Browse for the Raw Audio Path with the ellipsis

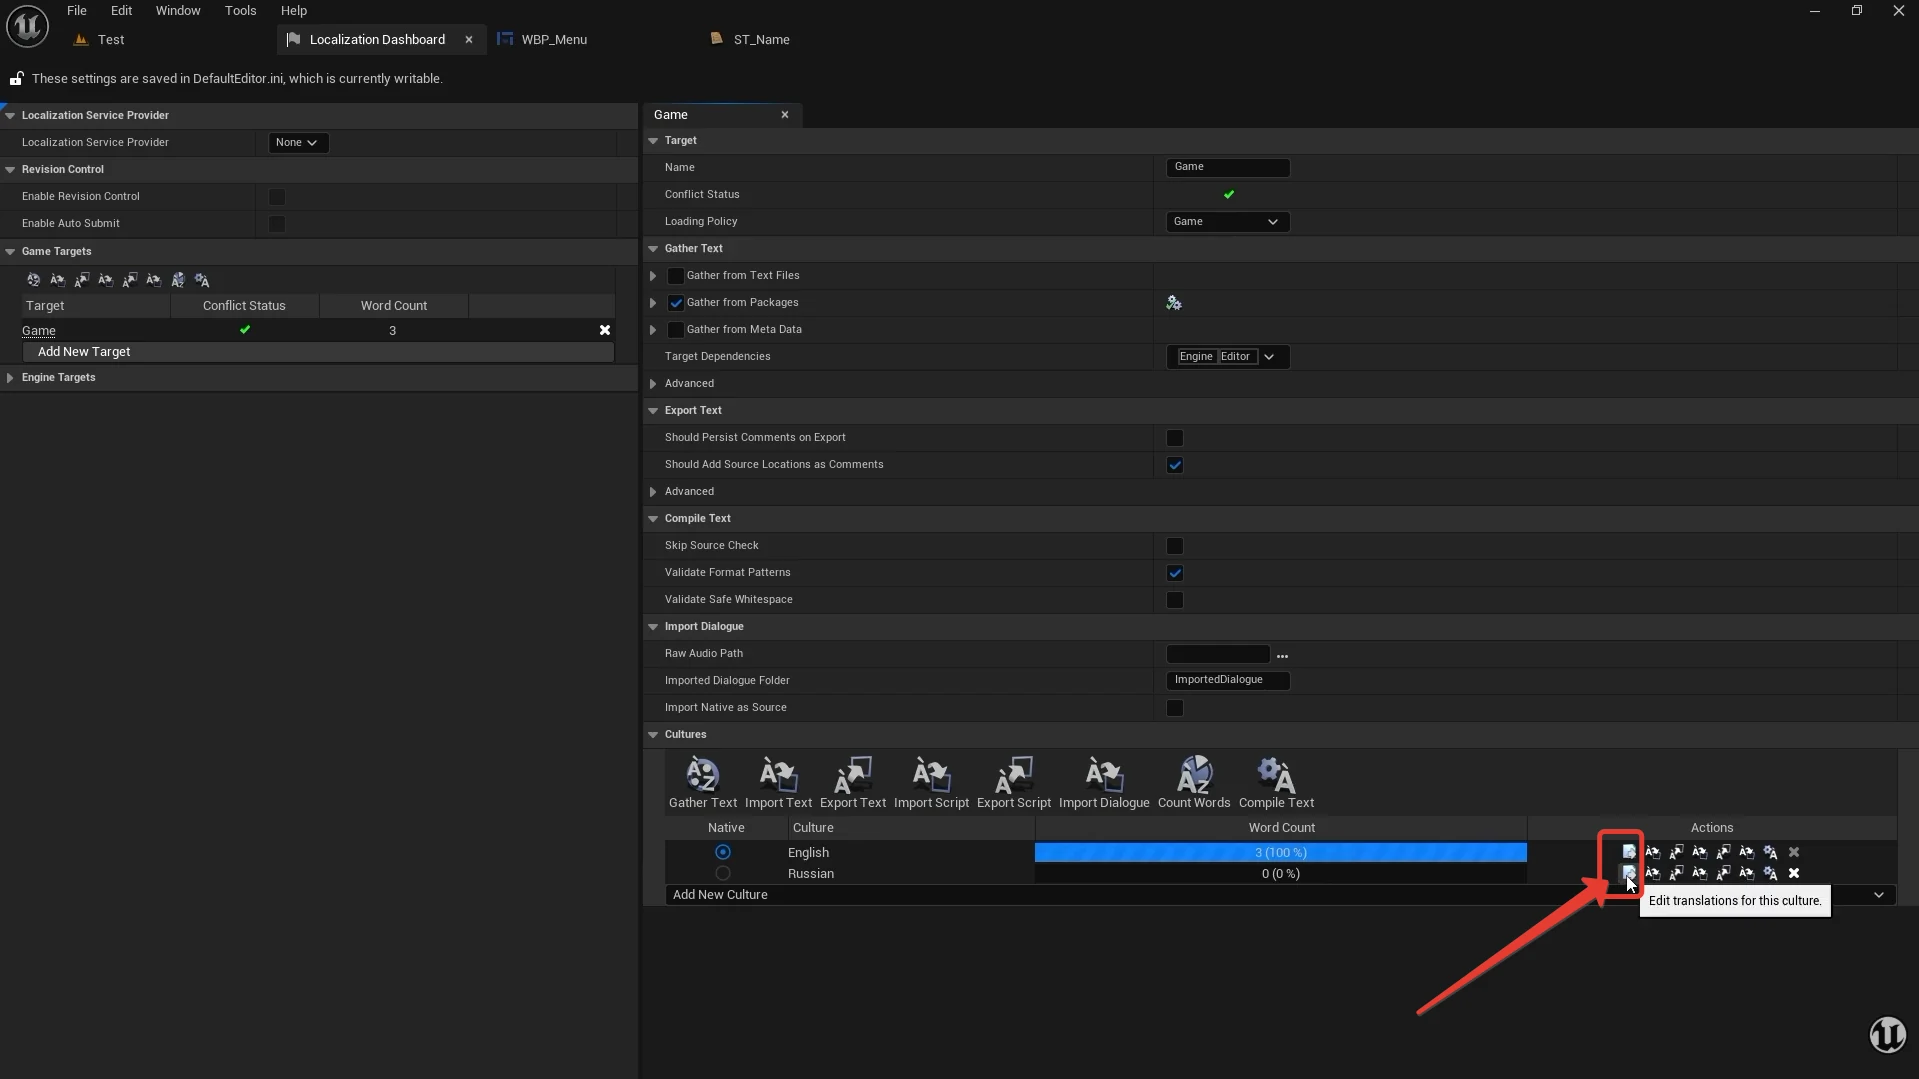point(1282,655)
